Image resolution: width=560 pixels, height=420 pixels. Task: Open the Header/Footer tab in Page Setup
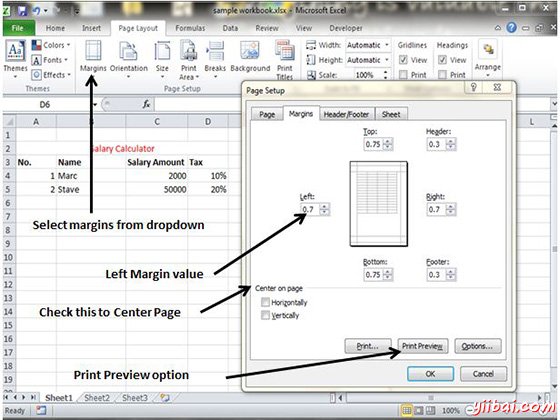pos(346,114)
